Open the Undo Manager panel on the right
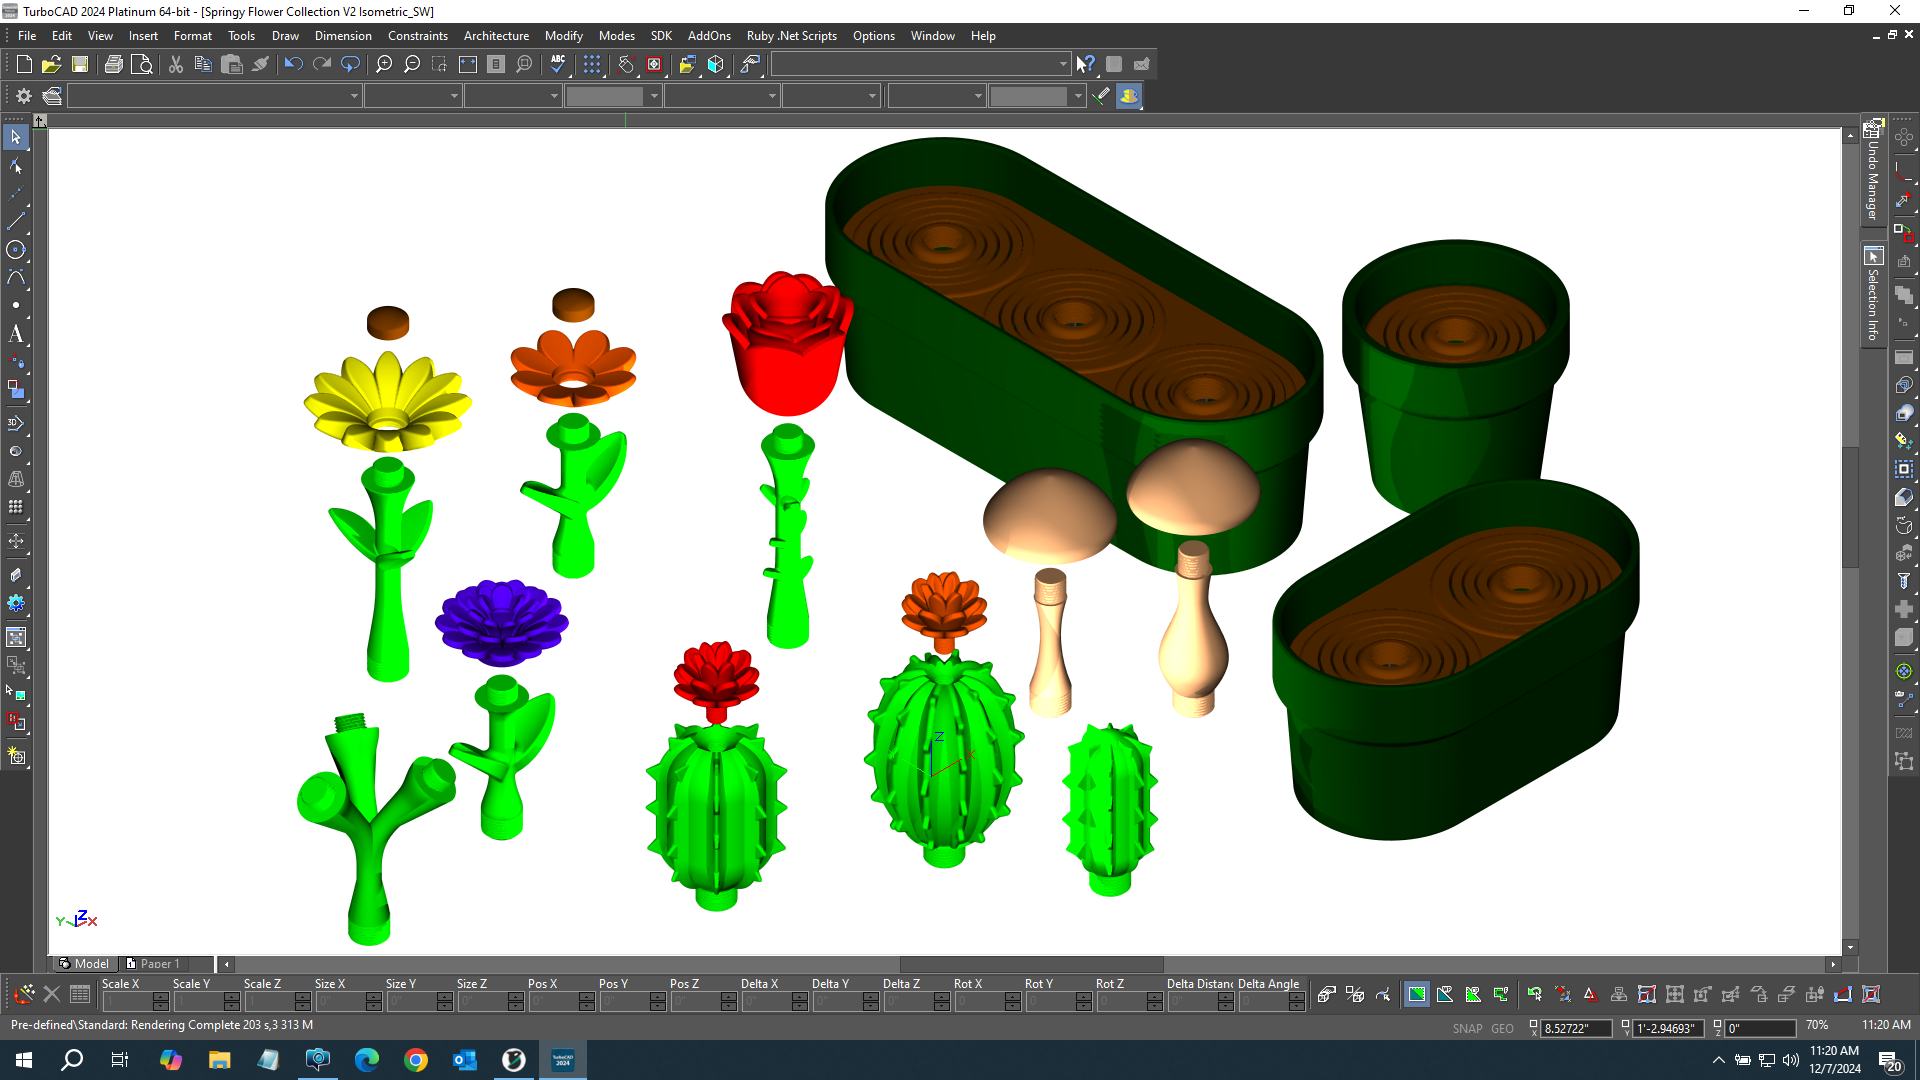This screenshot has height=1080, width=1920. tap(1873, 180)
